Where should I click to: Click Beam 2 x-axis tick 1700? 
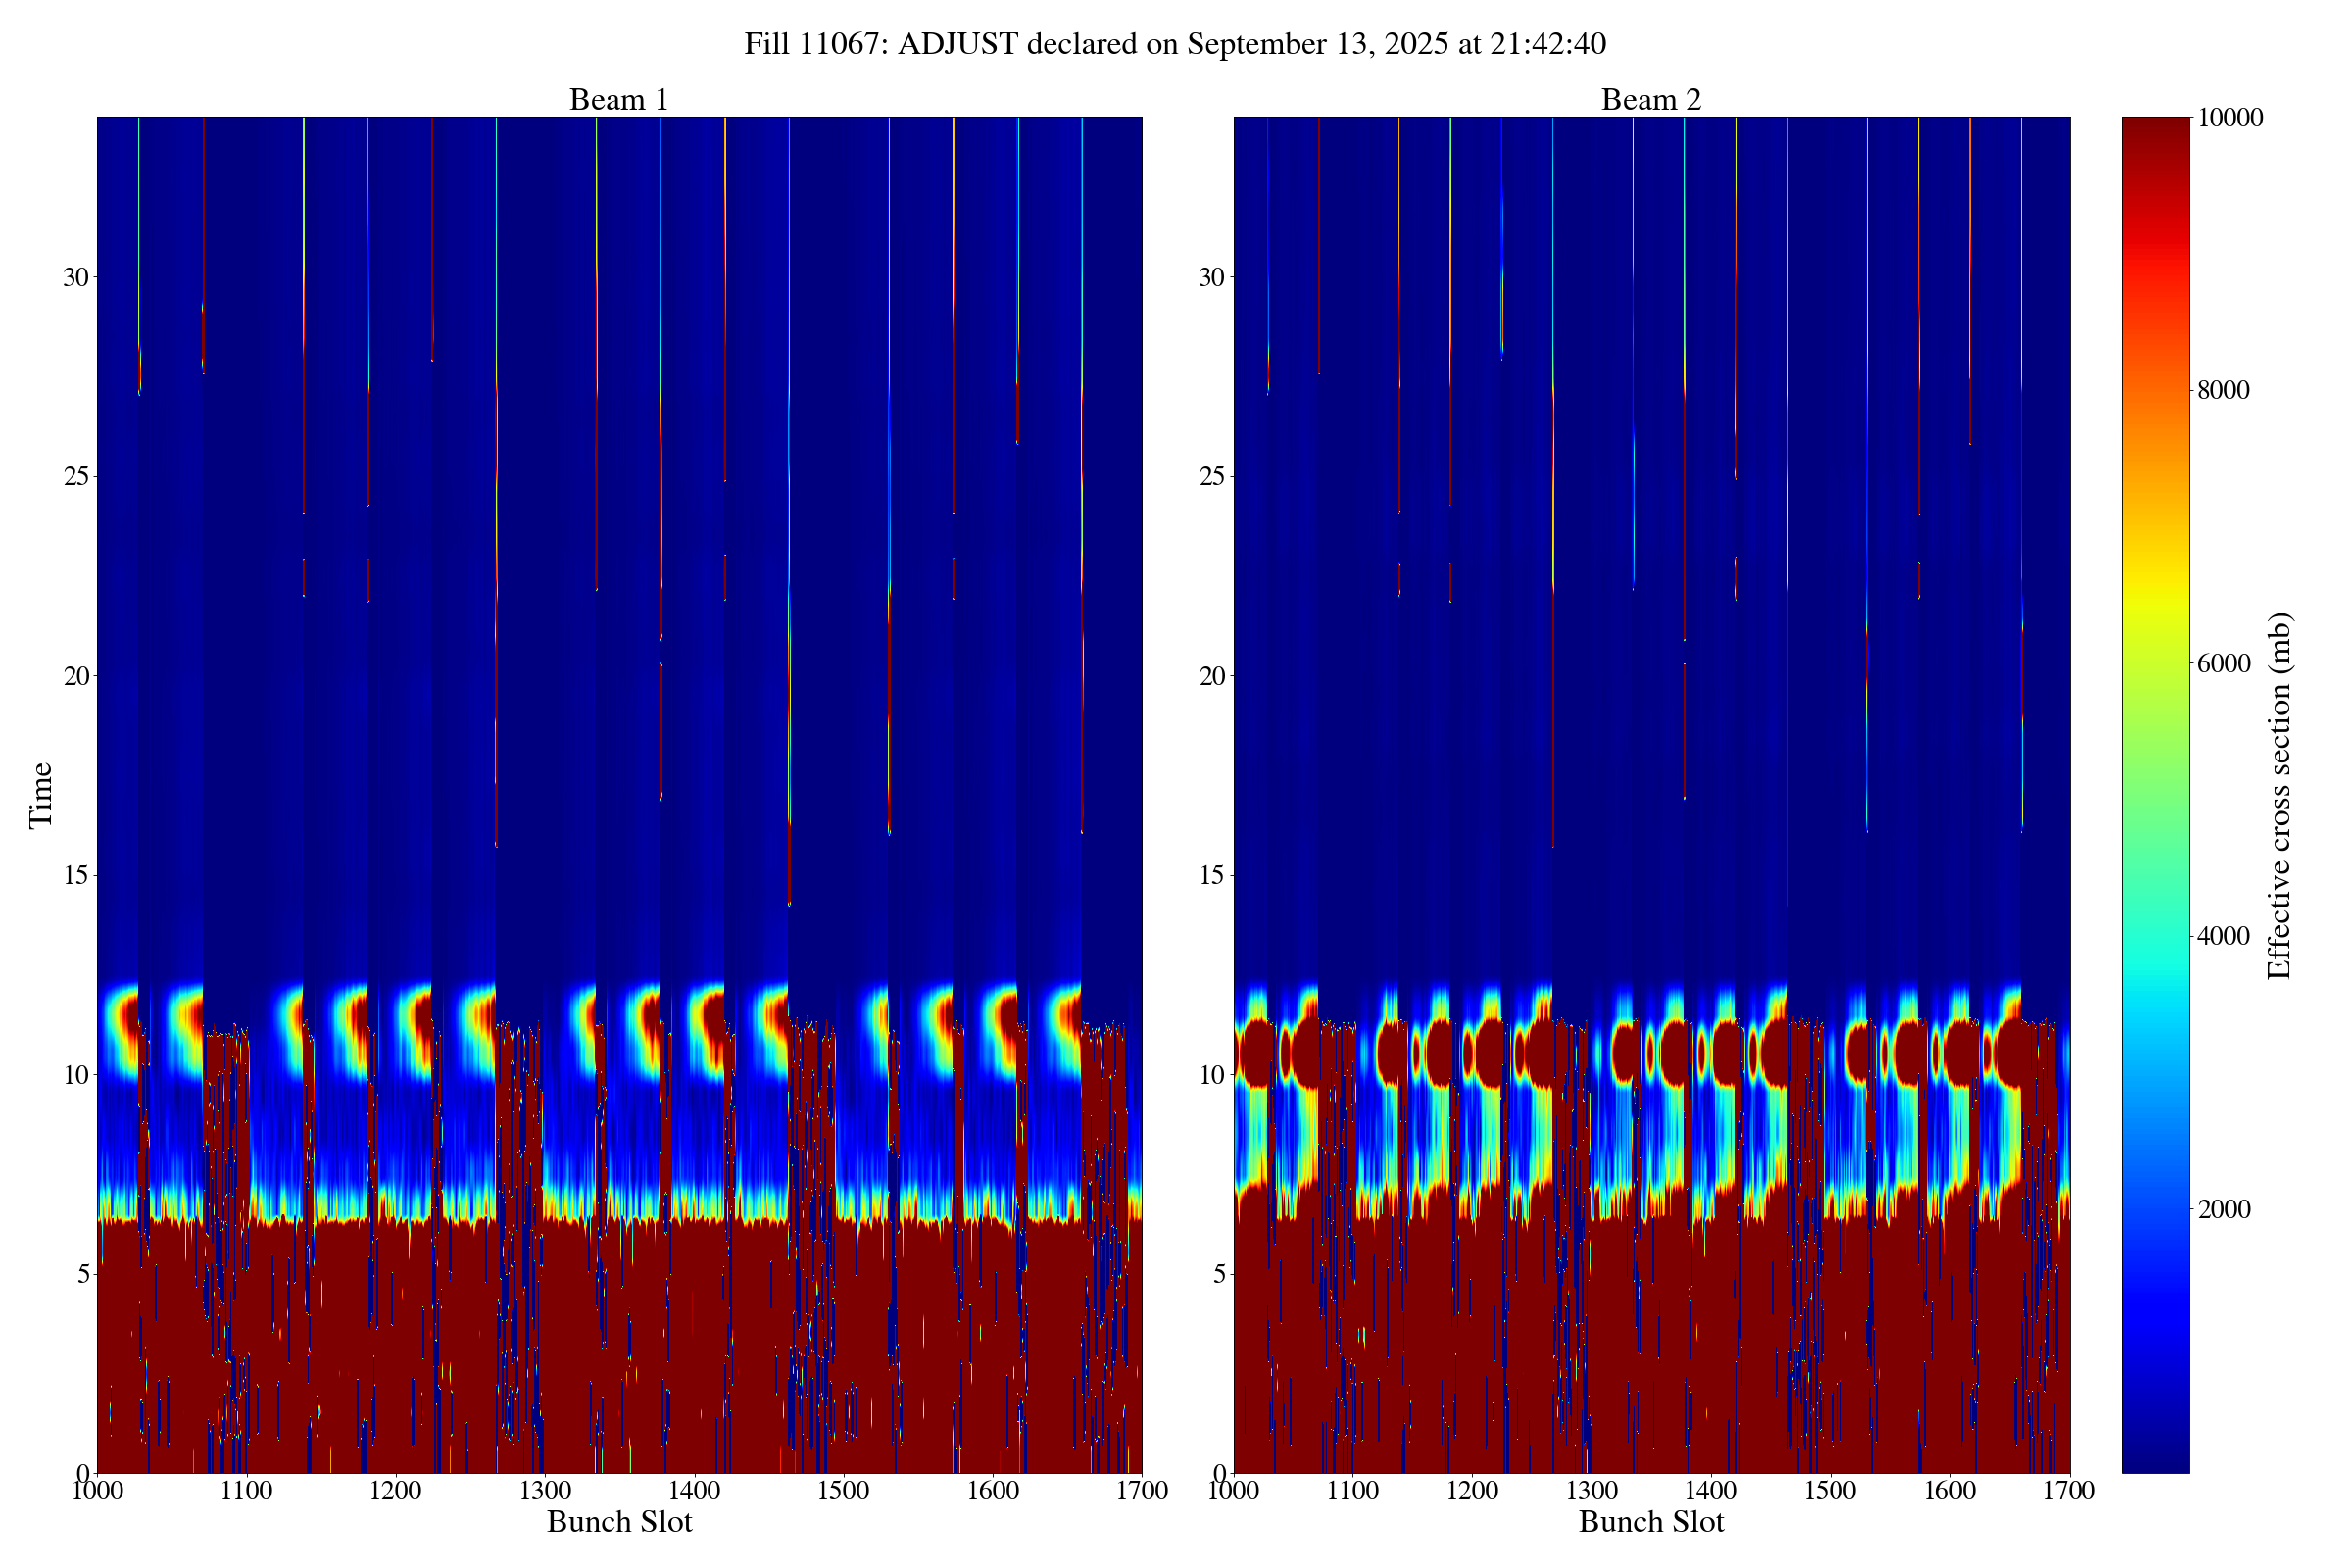tap(2069, 1491)
